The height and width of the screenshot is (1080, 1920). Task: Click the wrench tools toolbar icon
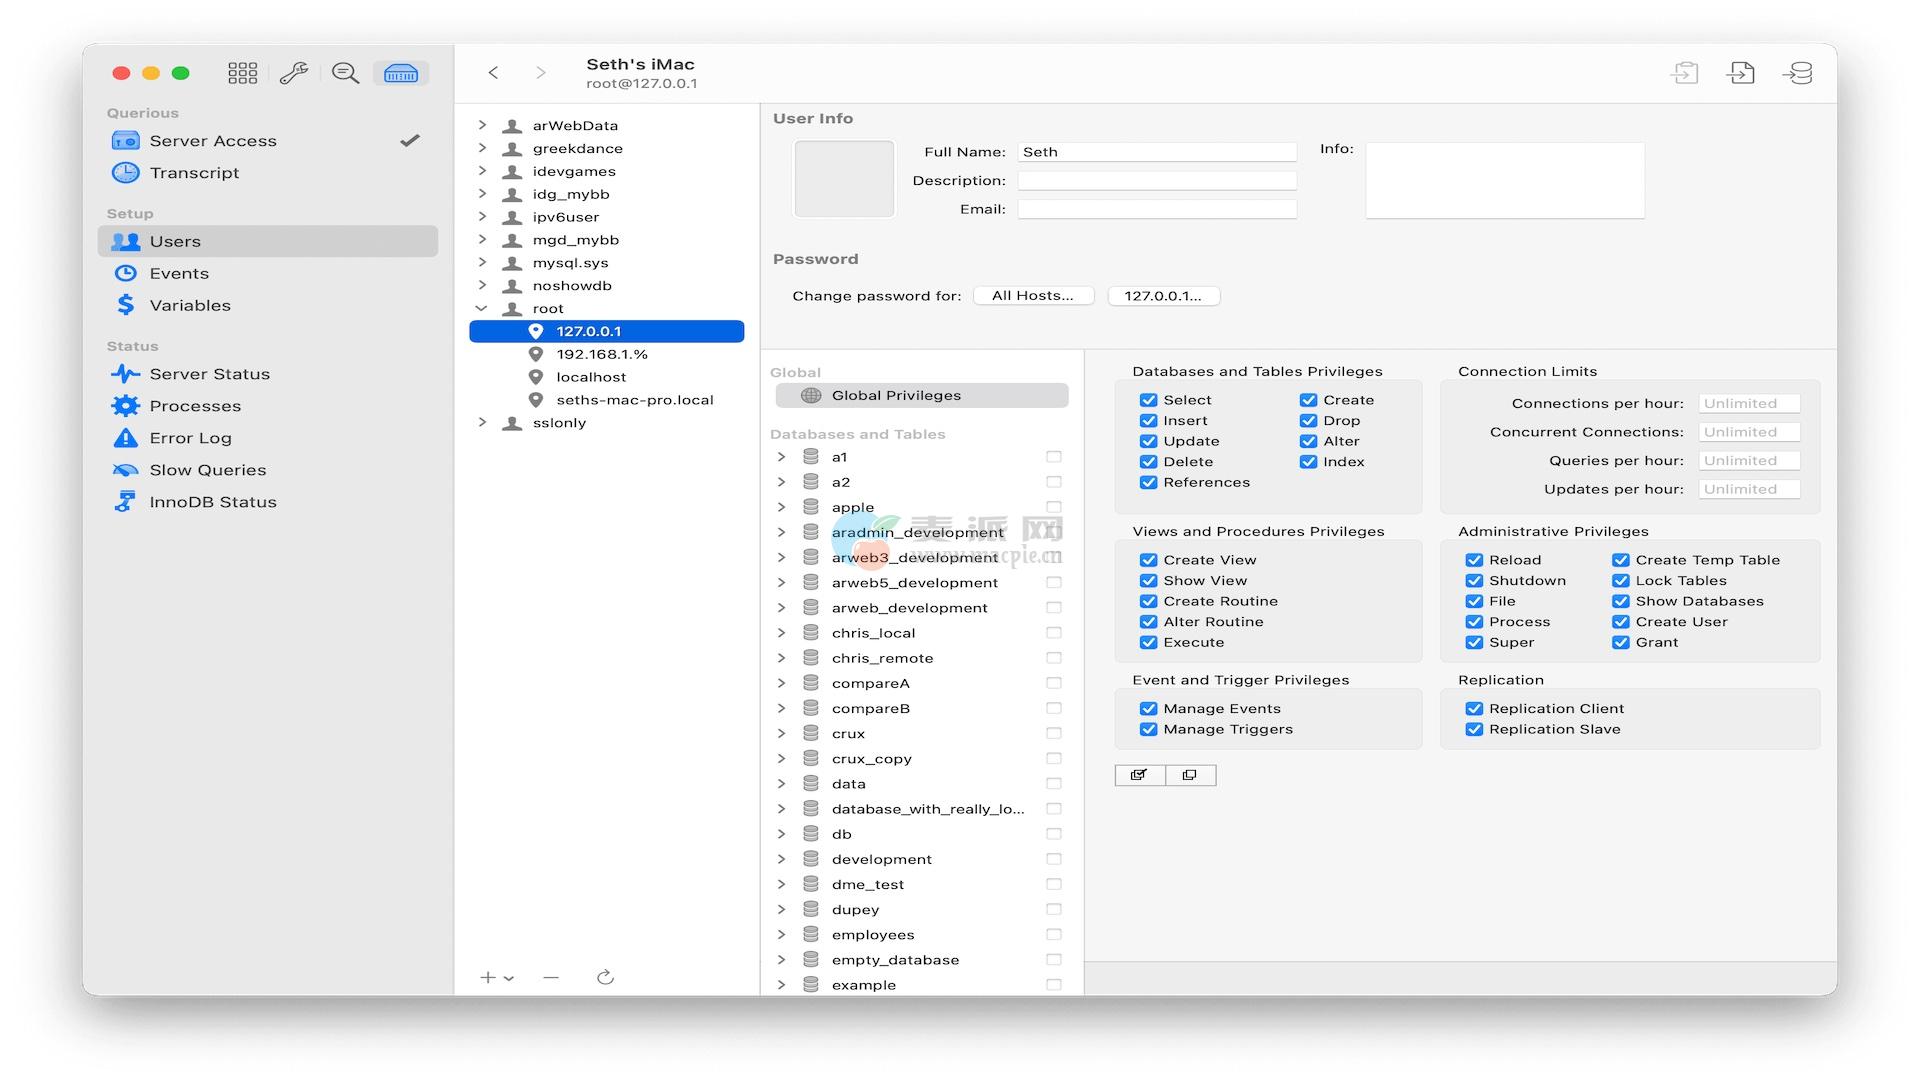[293, 73]
